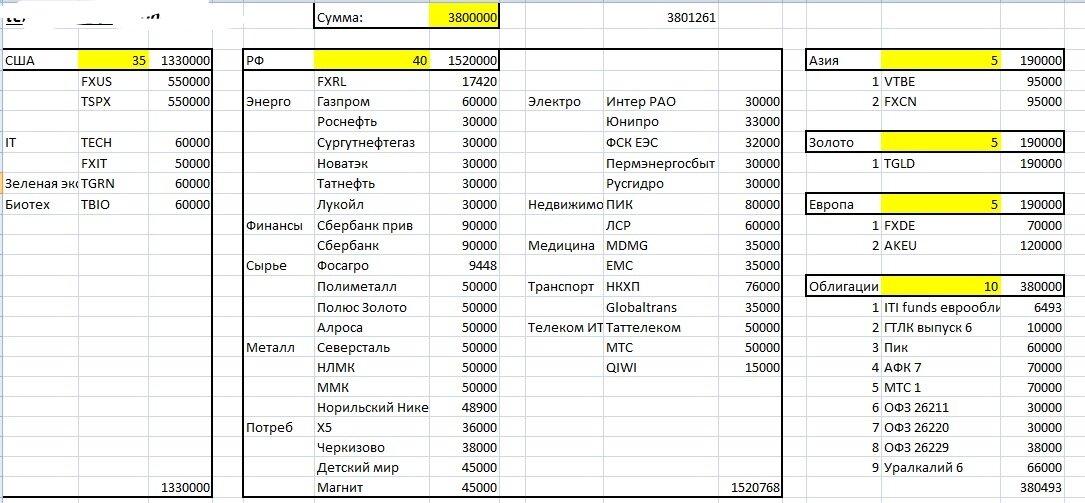
Task: Click the Облигации header cell
Action: tap(844, 286)
